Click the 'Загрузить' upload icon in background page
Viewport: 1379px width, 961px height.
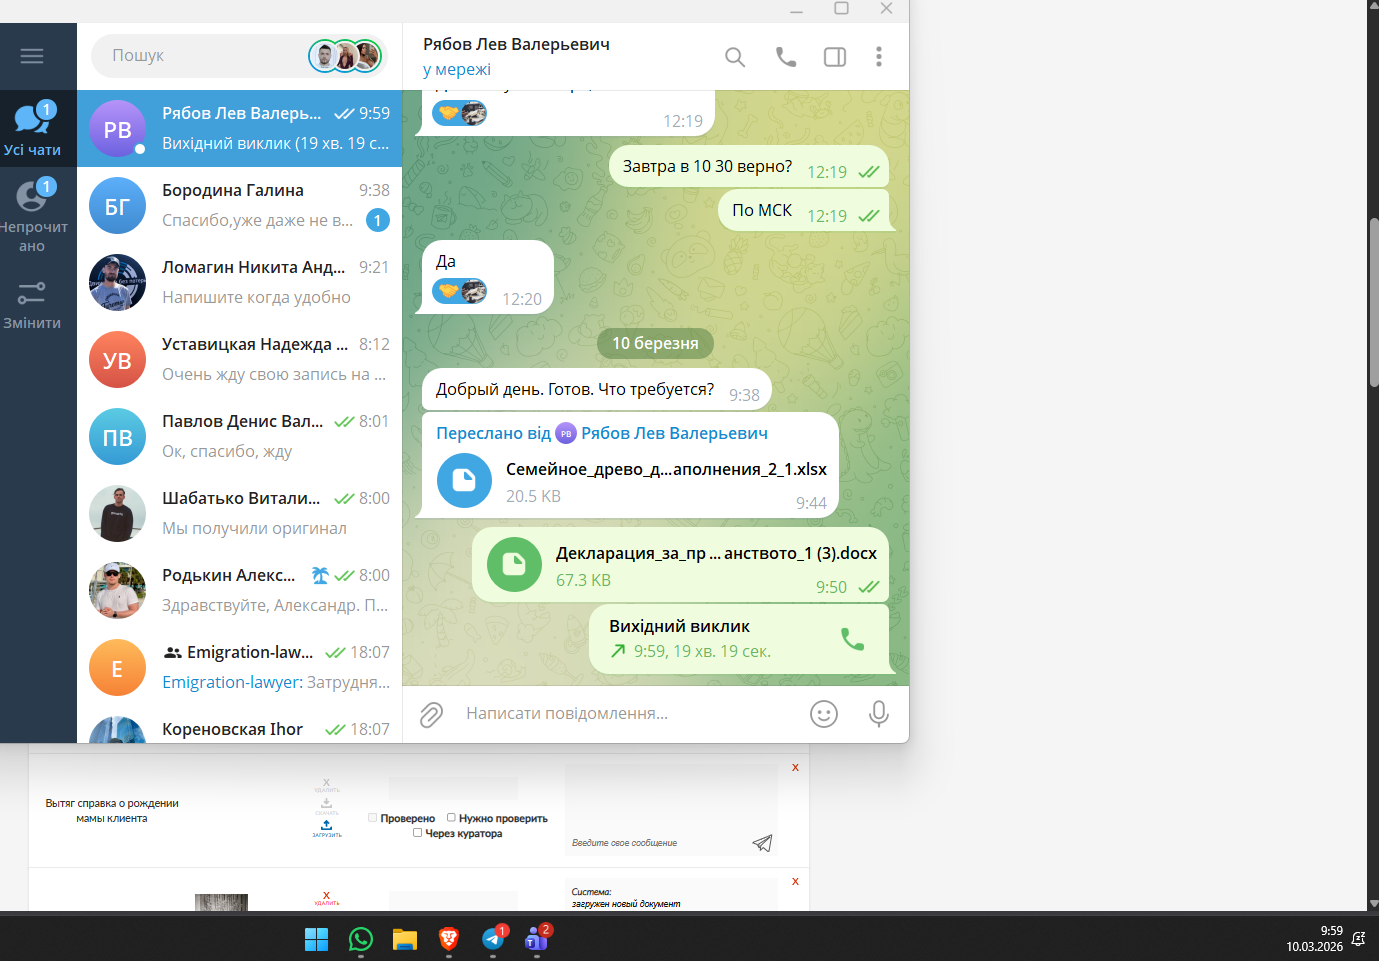coord(327,828)
